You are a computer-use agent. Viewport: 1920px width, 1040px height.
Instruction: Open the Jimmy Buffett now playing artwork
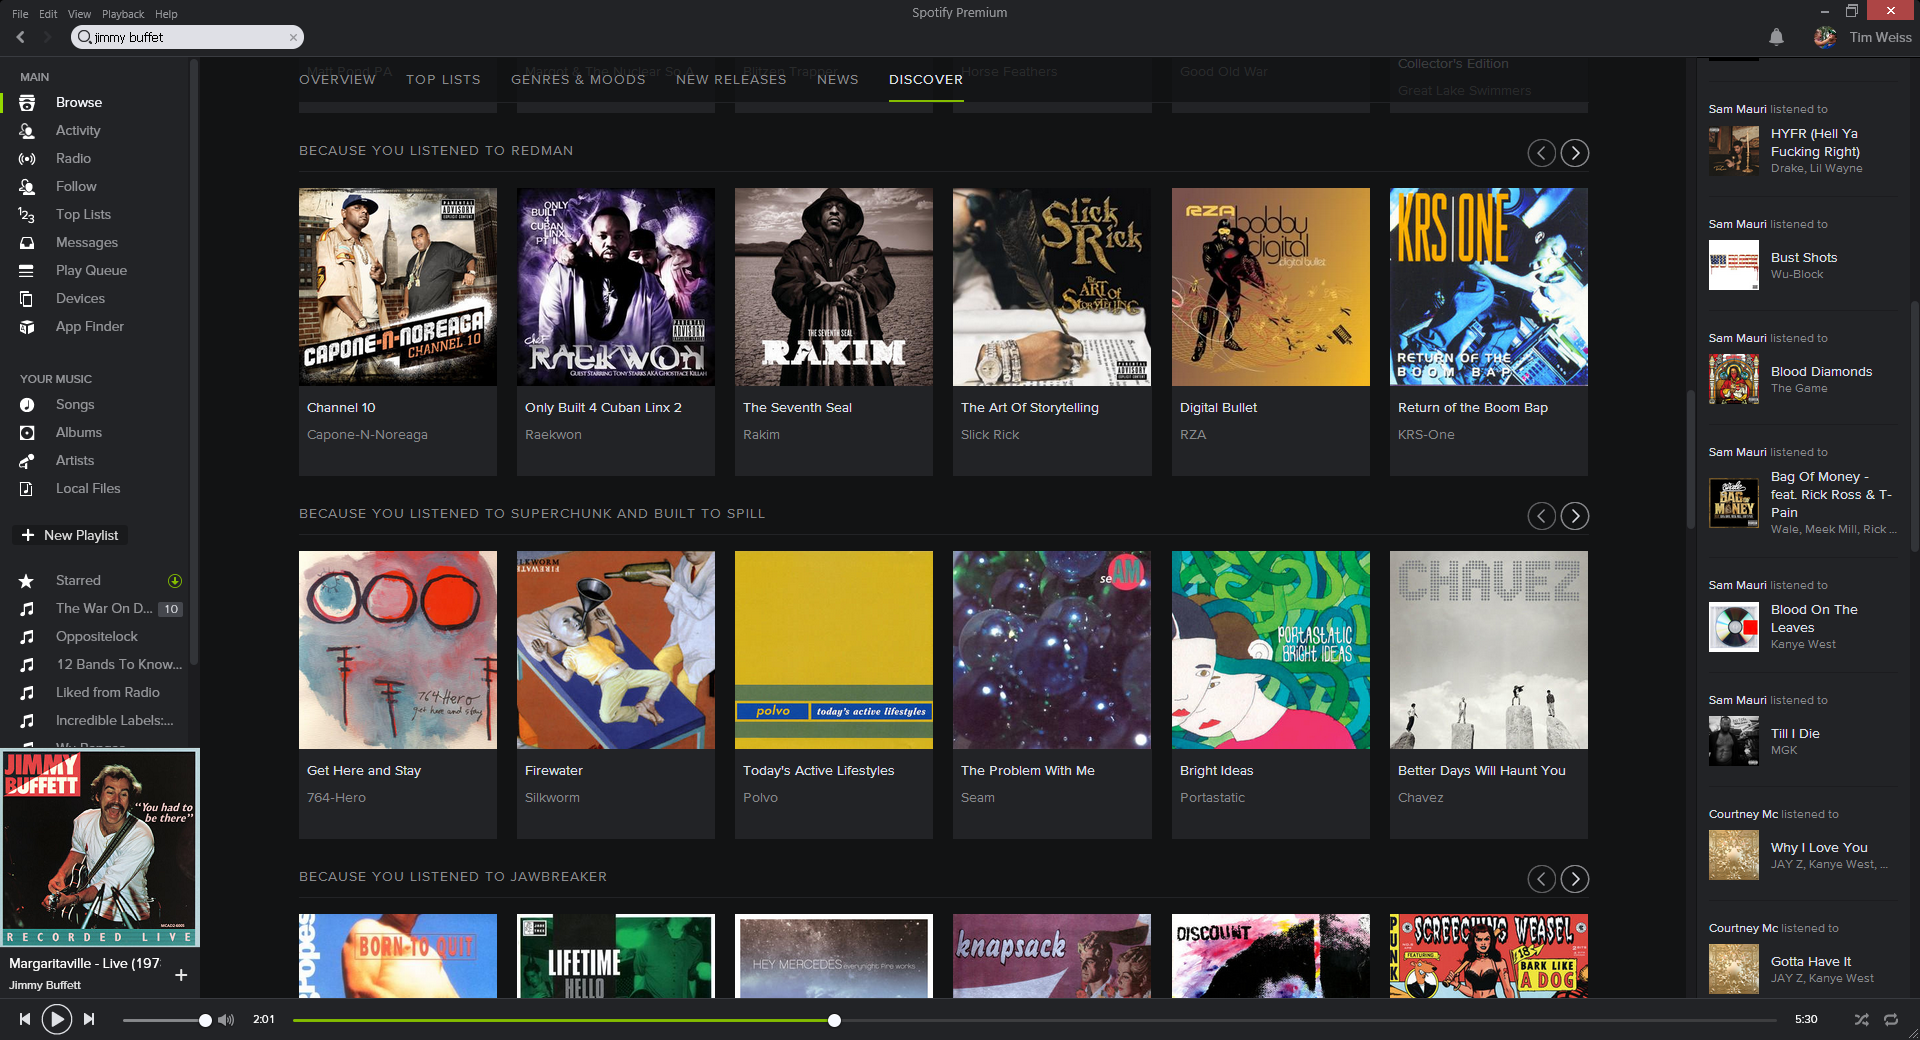coord(100,847)
